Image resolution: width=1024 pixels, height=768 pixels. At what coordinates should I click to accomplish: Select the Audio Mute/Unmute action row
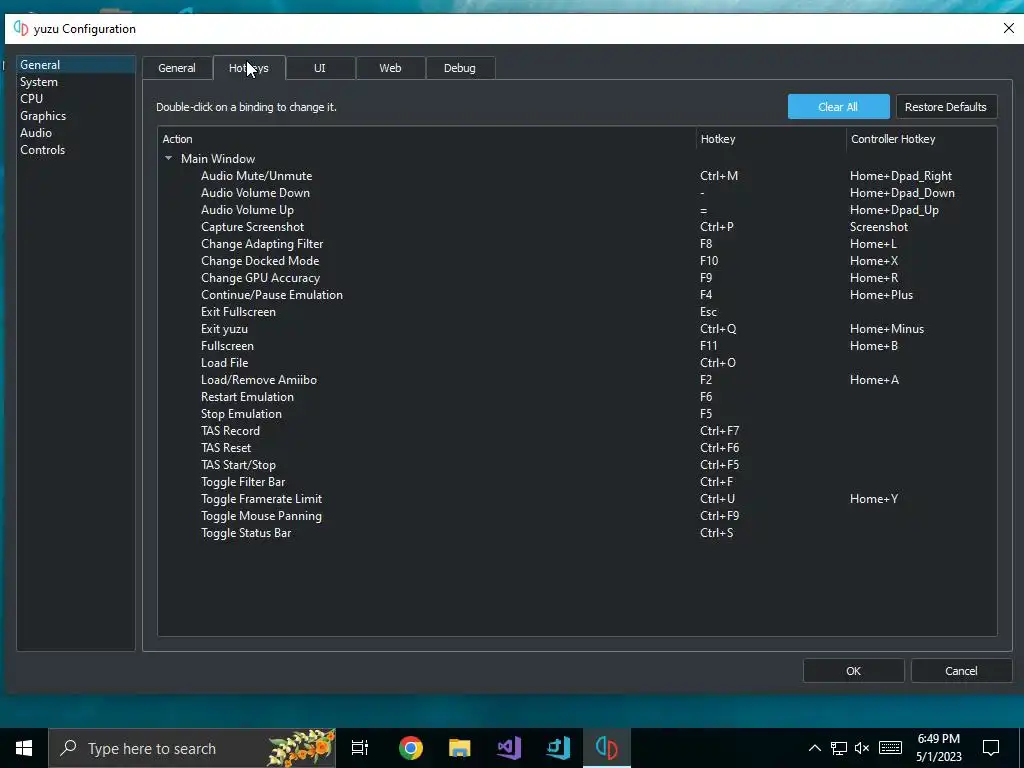coord(257,176)
